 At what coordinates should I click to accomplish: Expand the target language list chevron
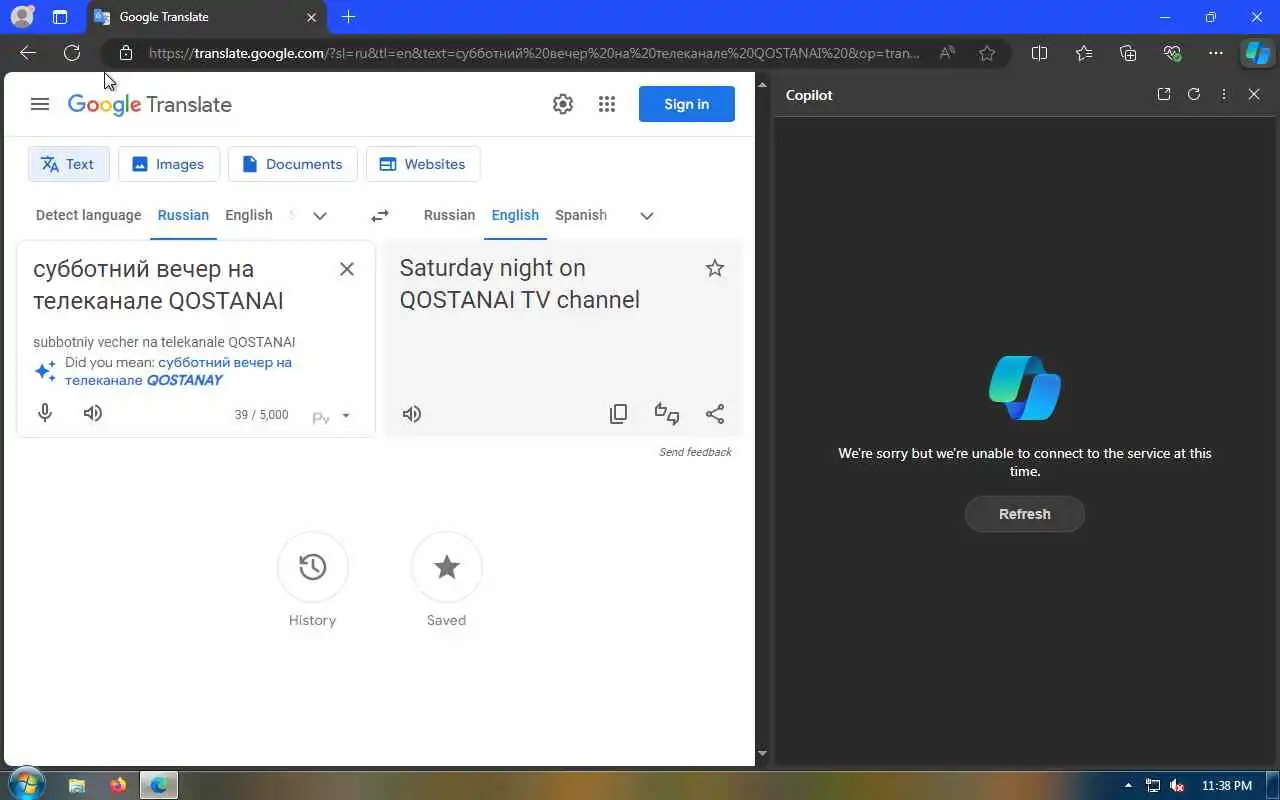click(647, 215)
